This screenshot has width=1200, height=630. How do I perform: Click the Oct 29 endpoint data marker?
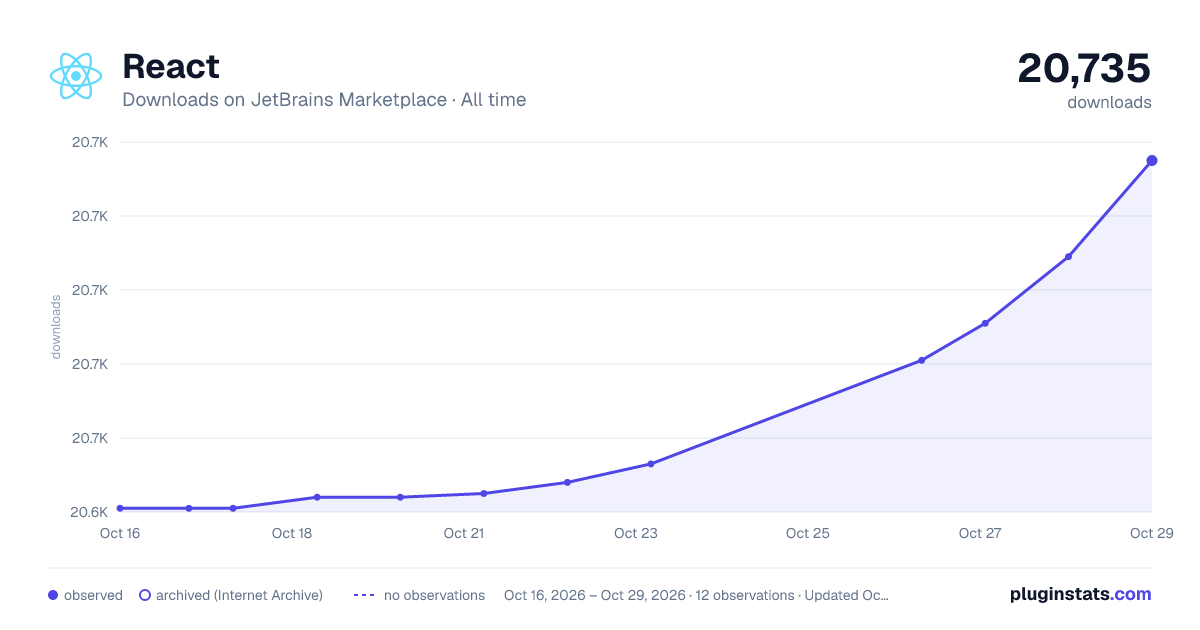click(x=1152, y=160)
